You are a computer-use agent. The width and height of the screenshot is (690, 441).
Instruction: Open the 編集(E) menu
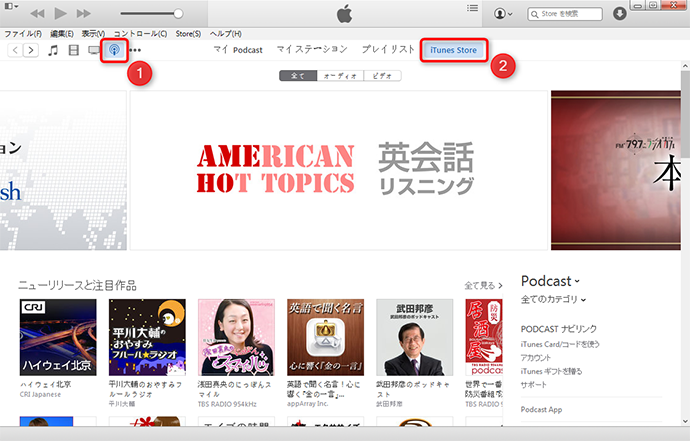(x=62, y=34)
